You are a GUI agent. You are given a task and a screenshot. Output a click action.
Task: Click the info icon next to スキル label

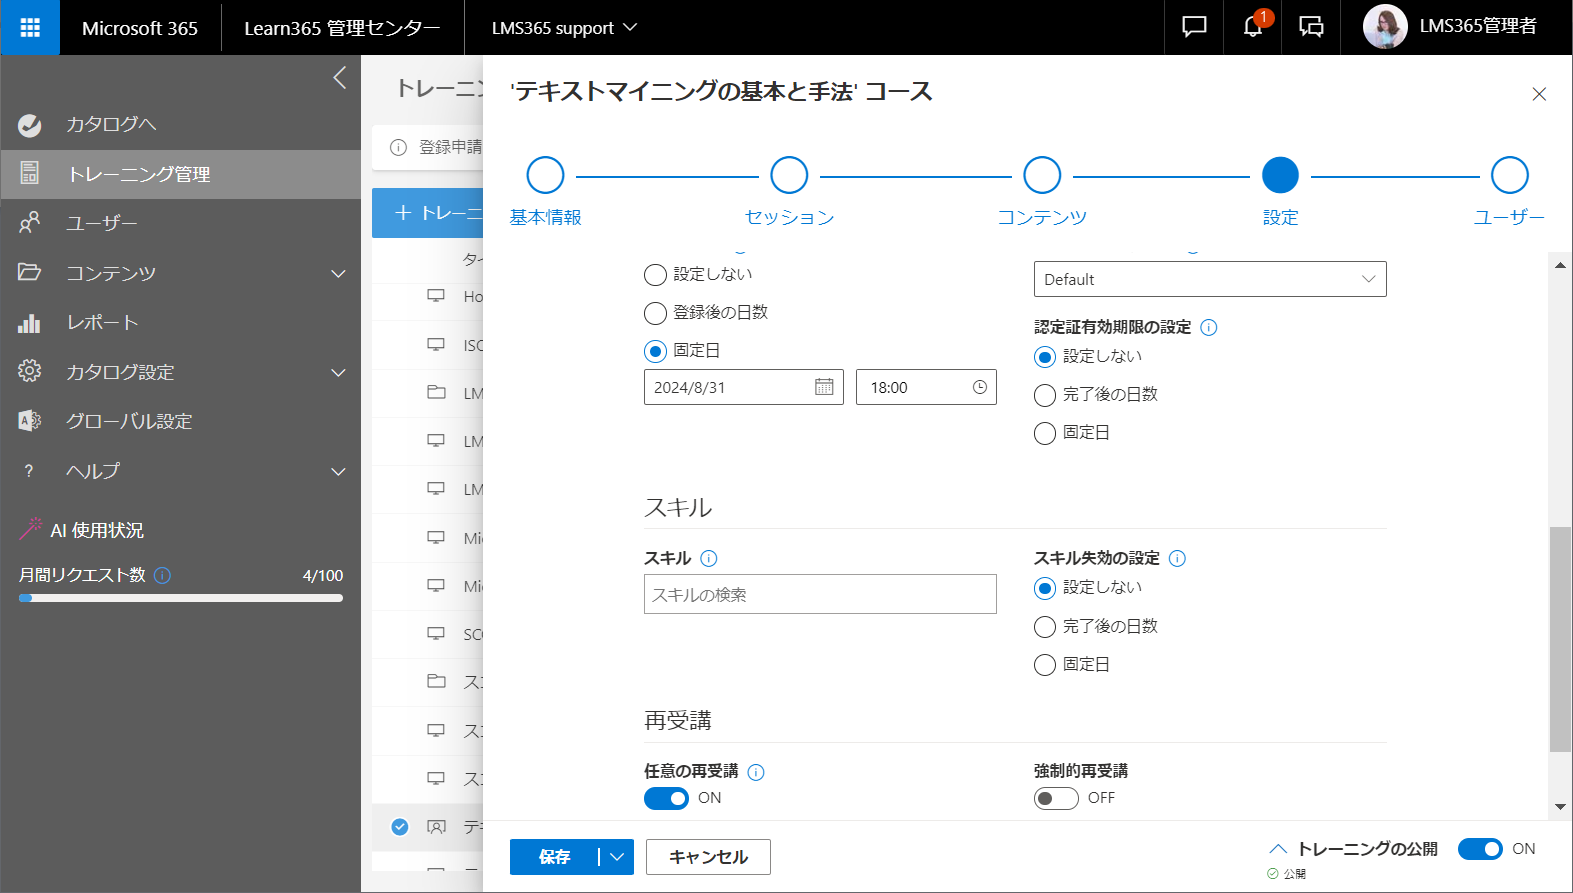click(709, 559)
